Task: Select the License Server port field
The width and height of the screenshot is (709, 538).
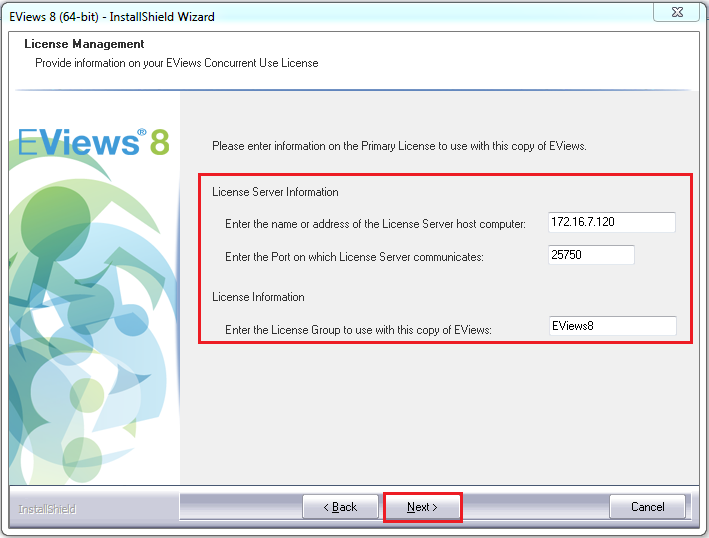Action: pos(591,255)
